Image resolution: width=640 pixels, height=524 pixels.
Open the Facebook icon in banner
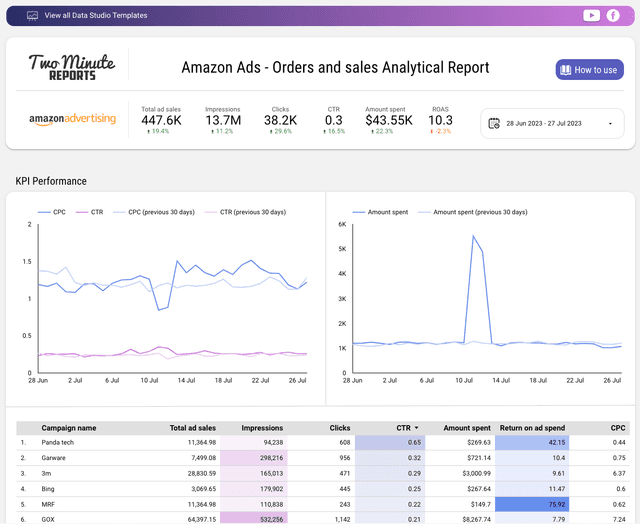point(613,16)
